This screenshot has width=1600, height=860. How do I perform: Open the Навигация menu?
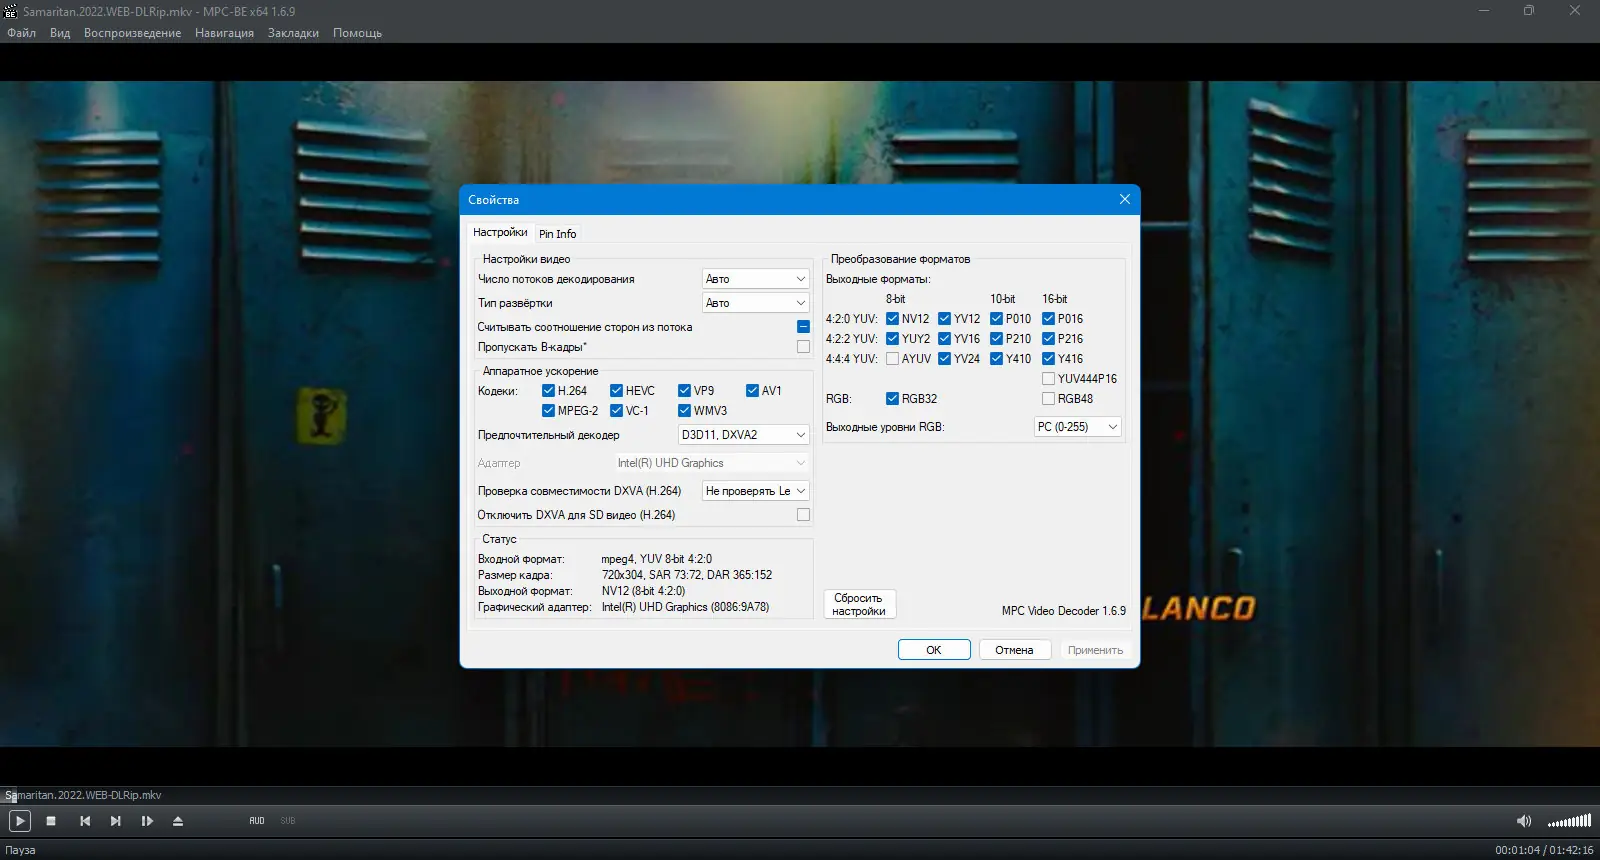tap(224, 33)
